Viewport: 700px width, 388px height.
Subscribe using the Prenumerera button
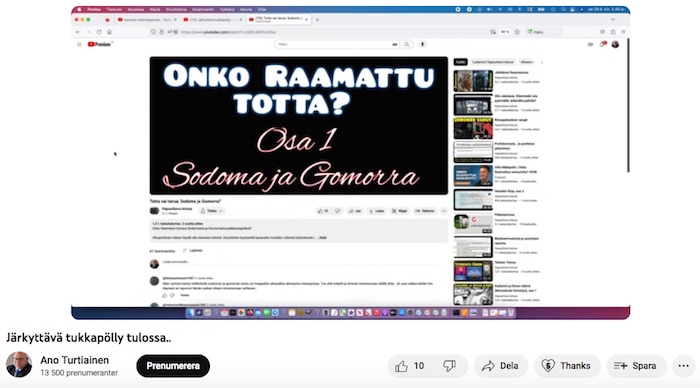[x=173, y=366]
